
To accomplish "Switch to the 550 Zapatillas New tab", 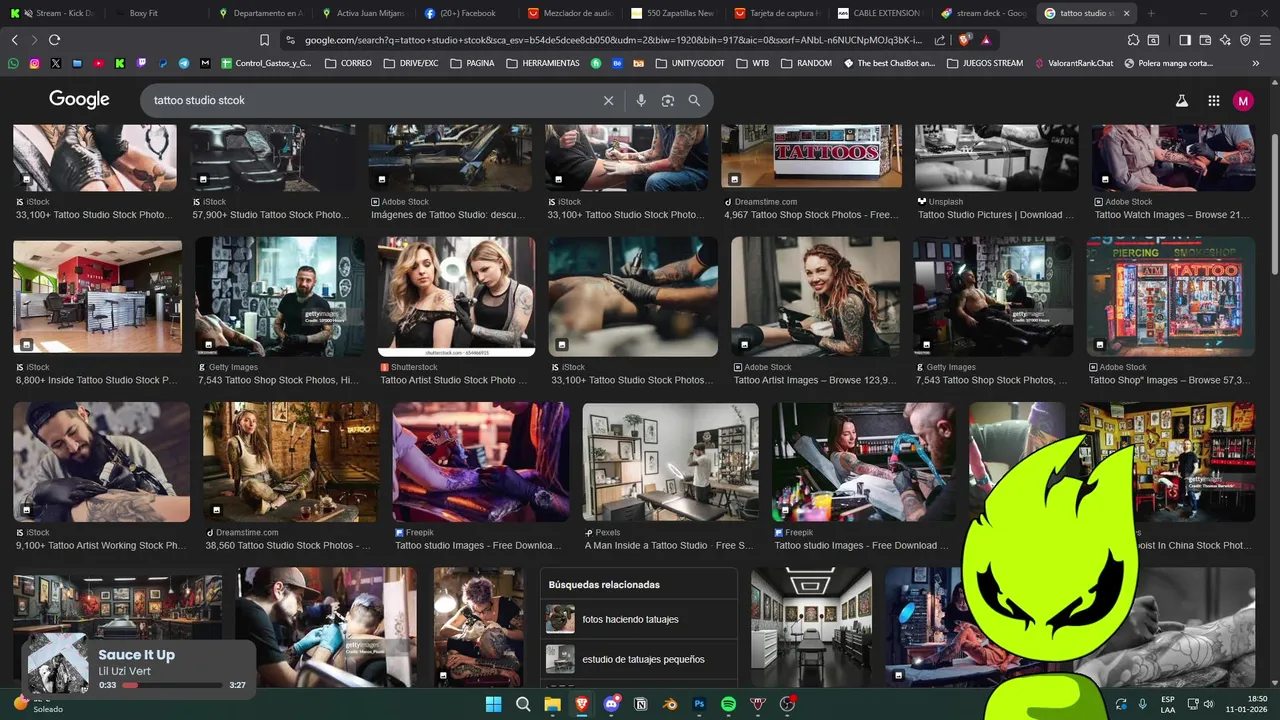I will [x=673, y=13].
